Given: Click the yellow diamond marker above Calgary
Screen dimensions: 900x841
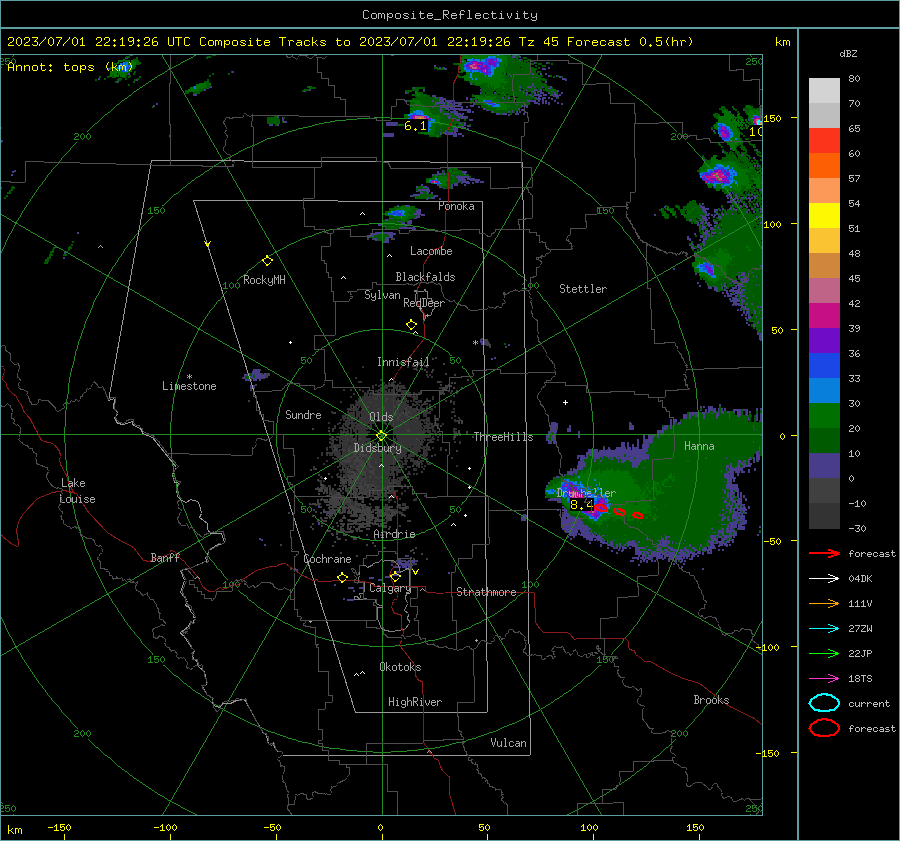Looking at the screenshot, I should coord(395,576).
